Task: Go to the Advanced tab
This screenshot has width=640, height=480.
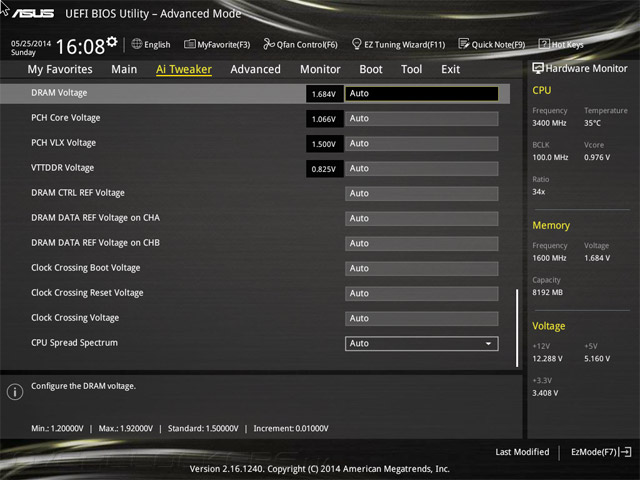Action: [256, 69]
